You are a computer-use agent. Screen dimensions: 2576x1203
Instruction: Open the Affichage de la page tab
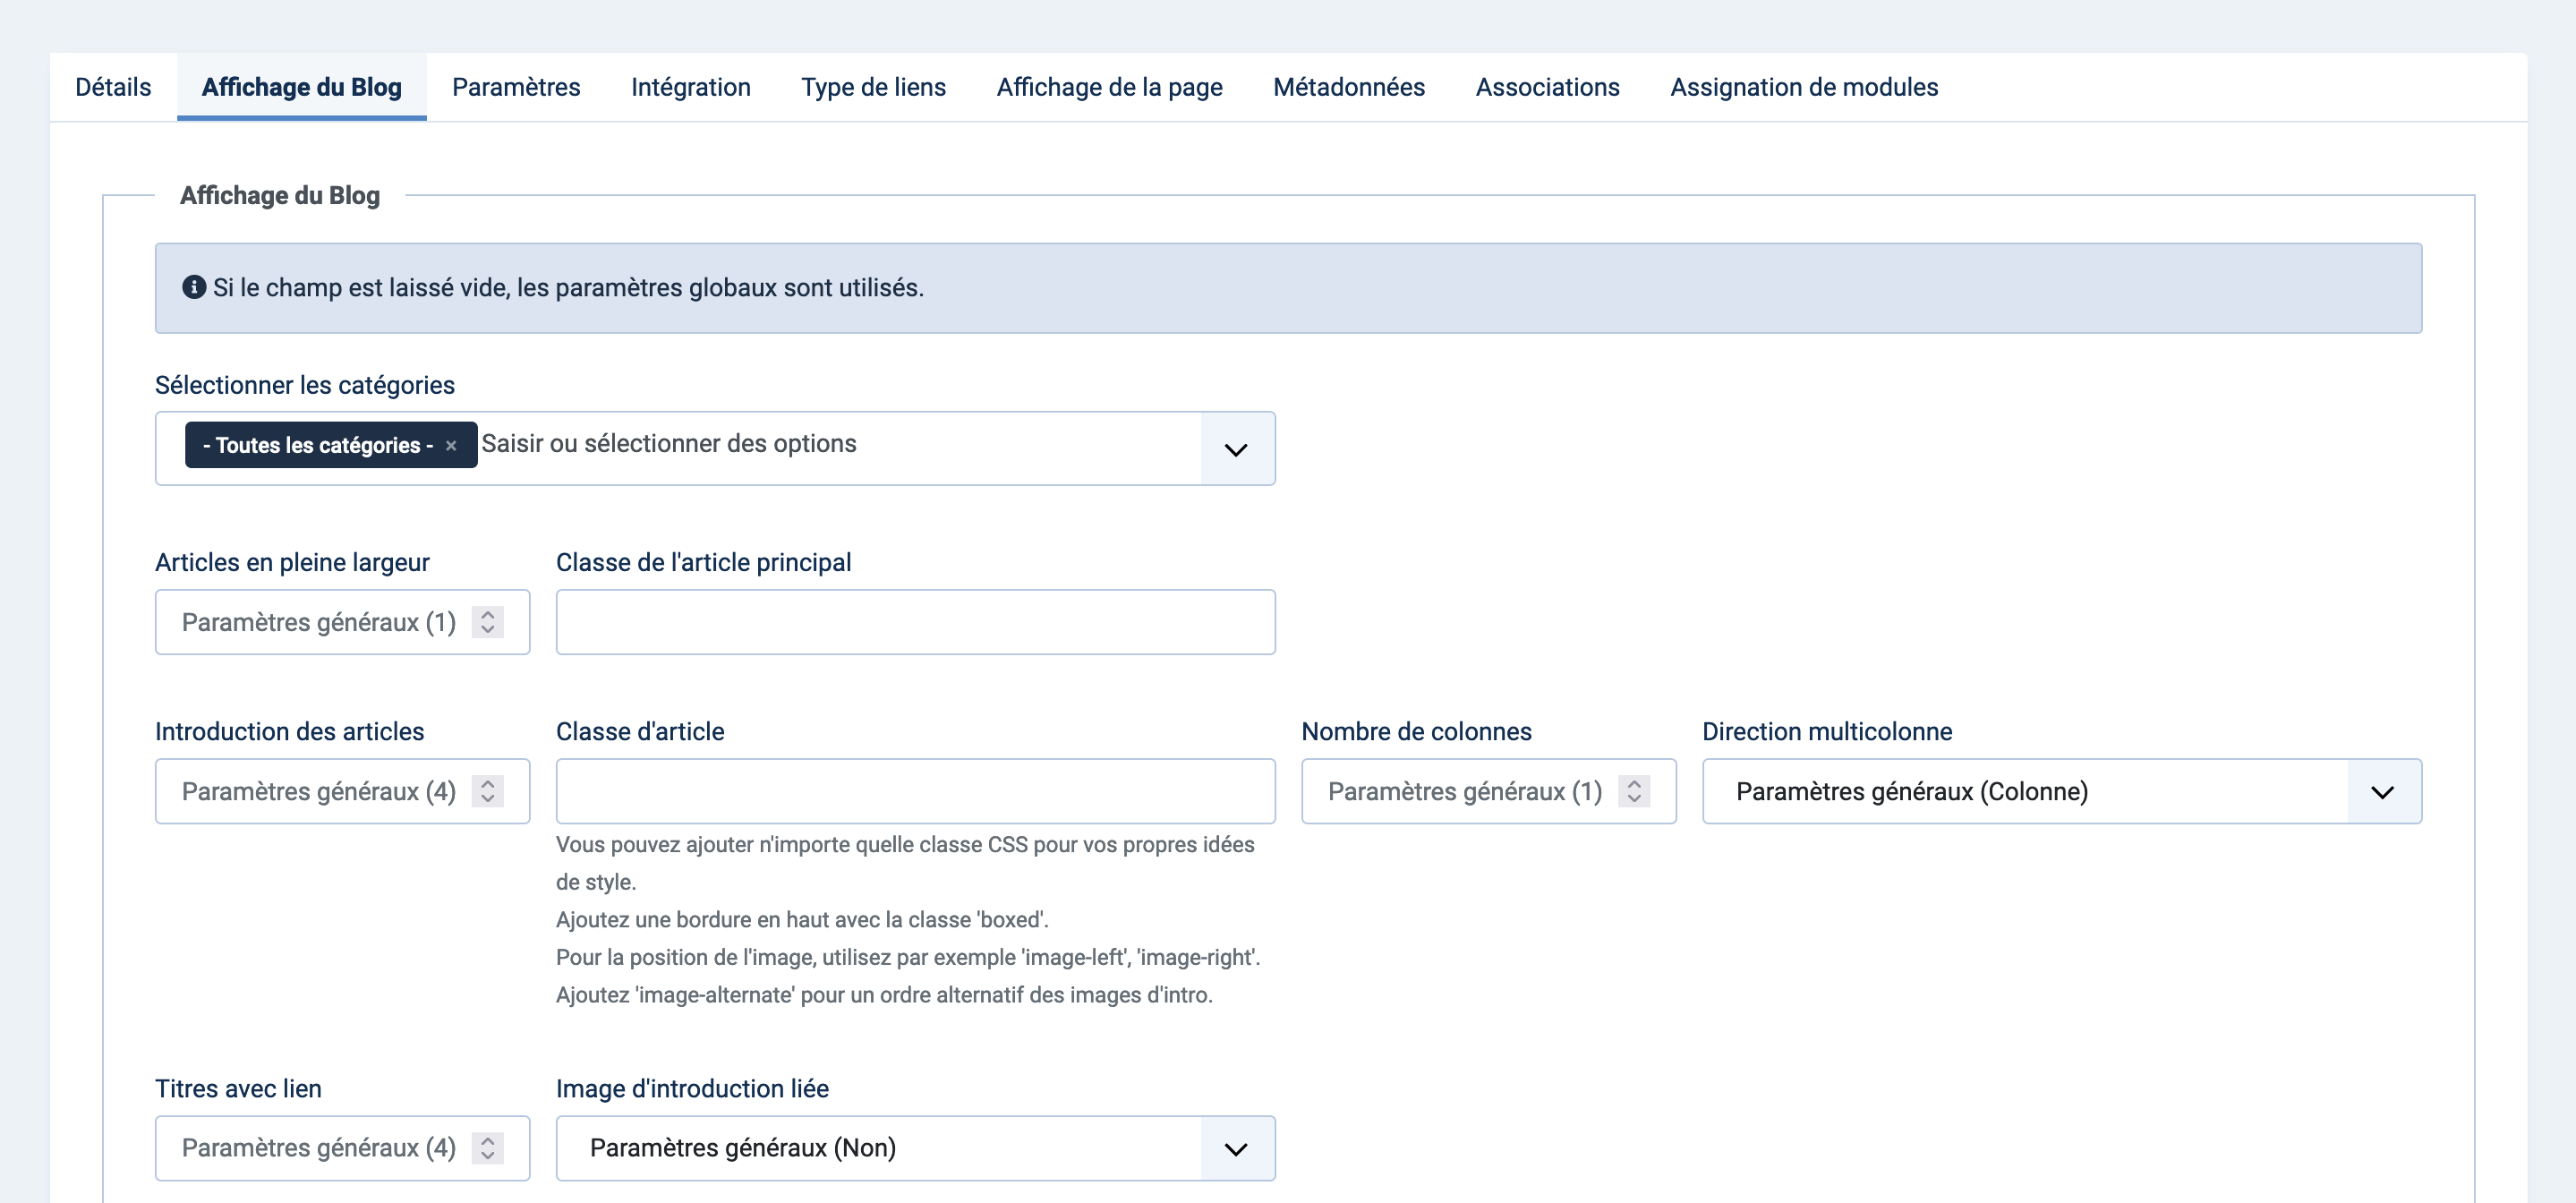[x=1110, y=87]
